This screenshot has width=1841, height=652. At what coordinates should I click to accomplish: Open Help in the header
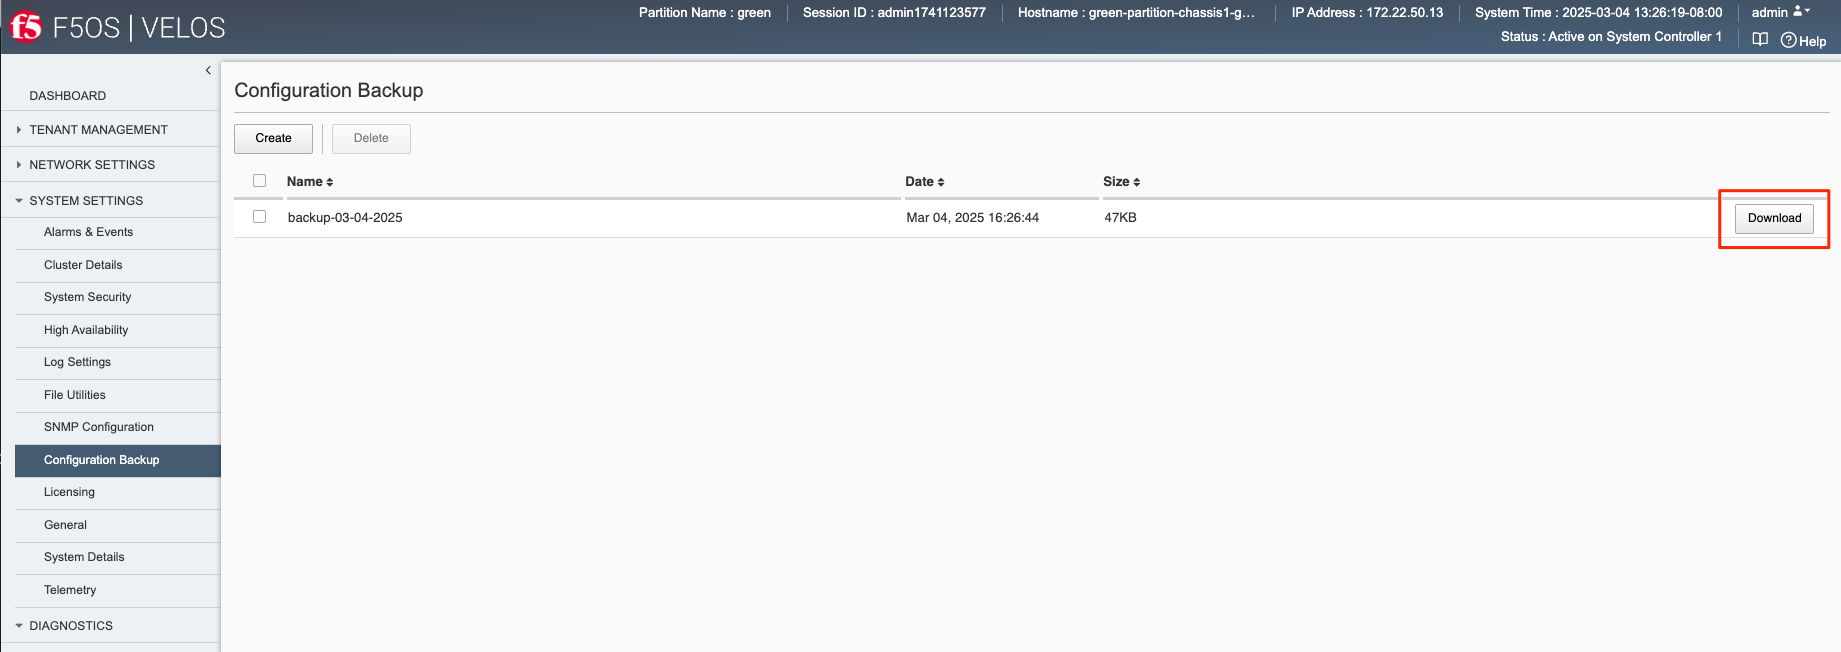[1803, 41]
